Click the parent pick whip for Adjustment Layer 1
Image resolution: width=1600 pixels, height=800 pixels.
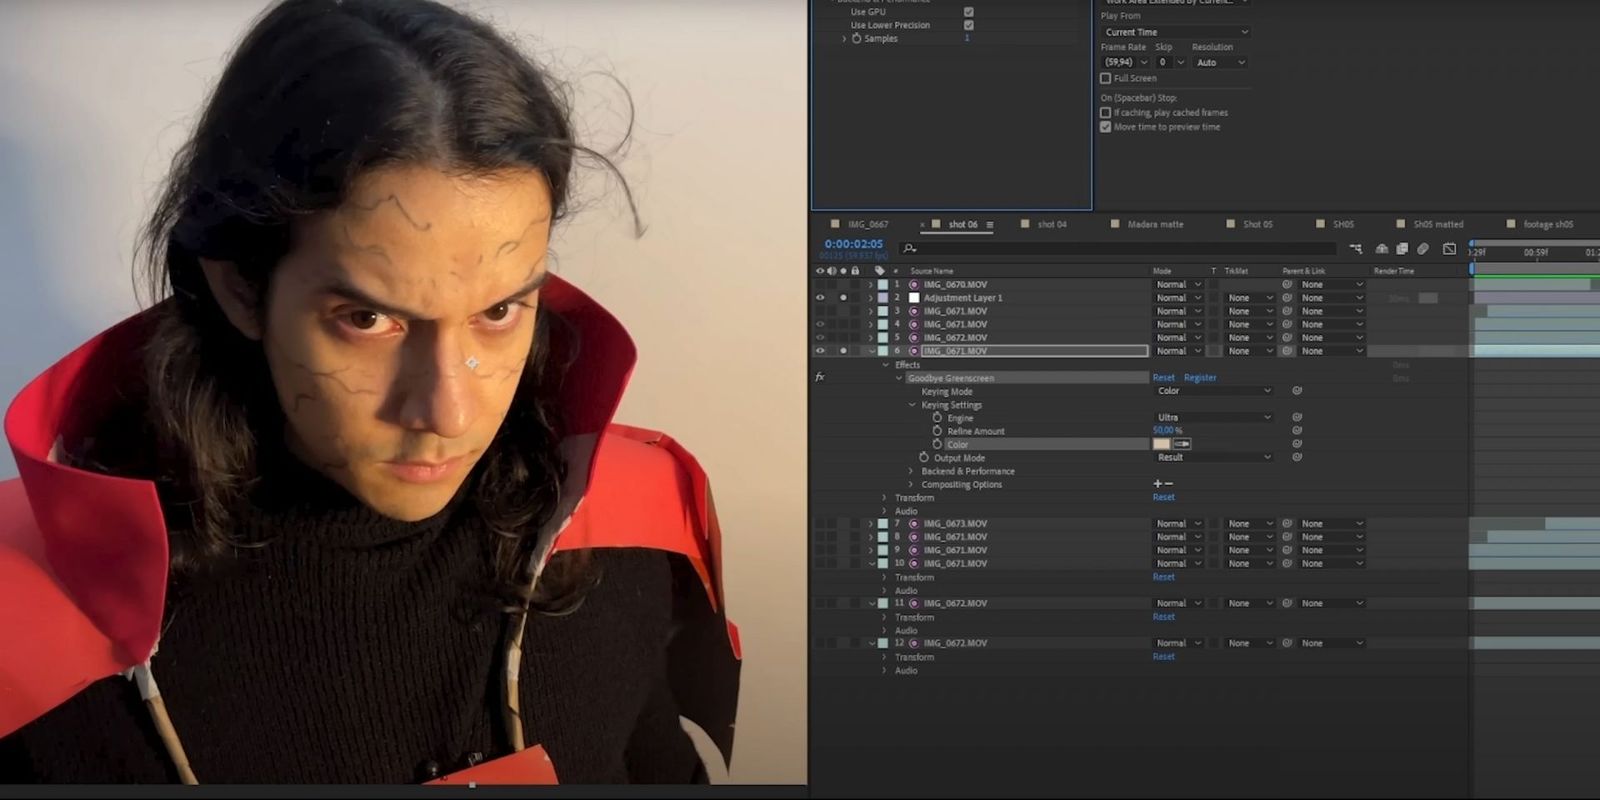[x=1287, y=298]
